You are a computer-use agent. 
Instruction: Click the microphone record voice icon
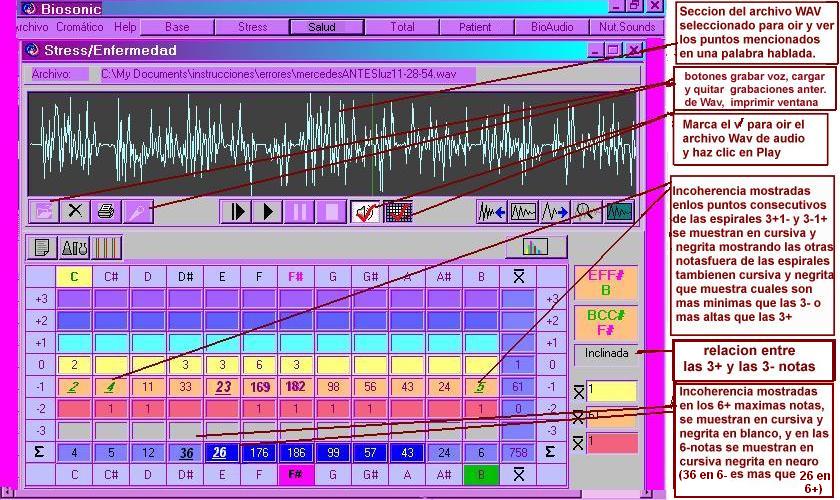pyautogui.click(x=136, y=211)
